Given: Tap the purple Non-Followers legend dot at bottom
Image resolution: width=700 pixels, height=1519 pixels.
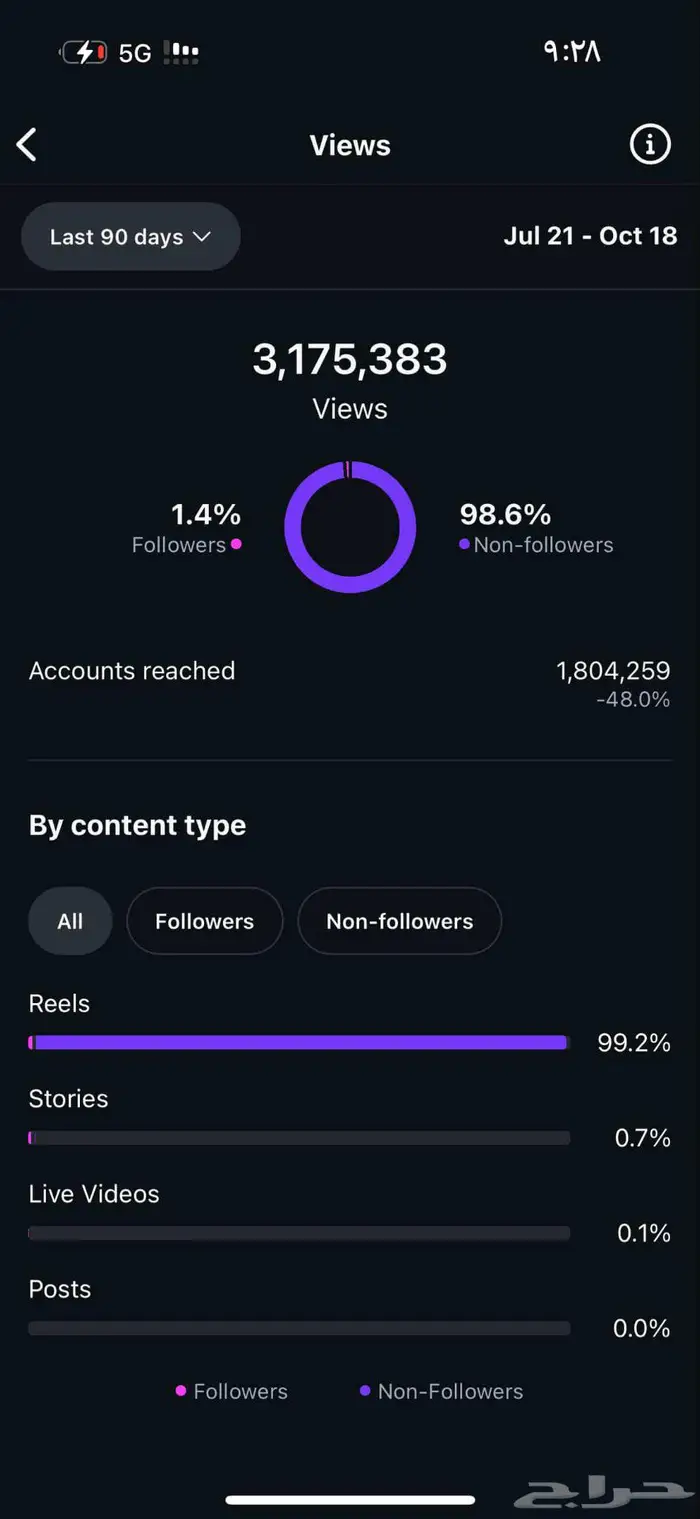Looking at the screenshot, I should [365, 1391].
